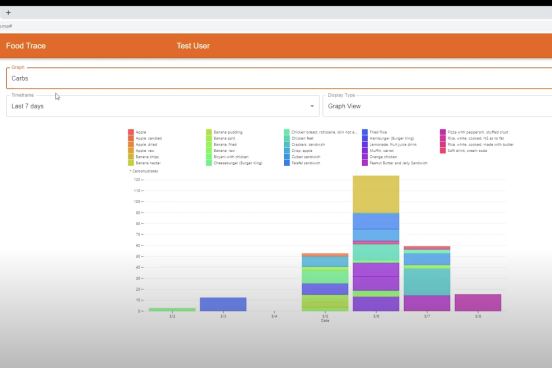Click Lemonade, fruit juice drink legend swatch

pyautogui.click(x=365, y=144)
